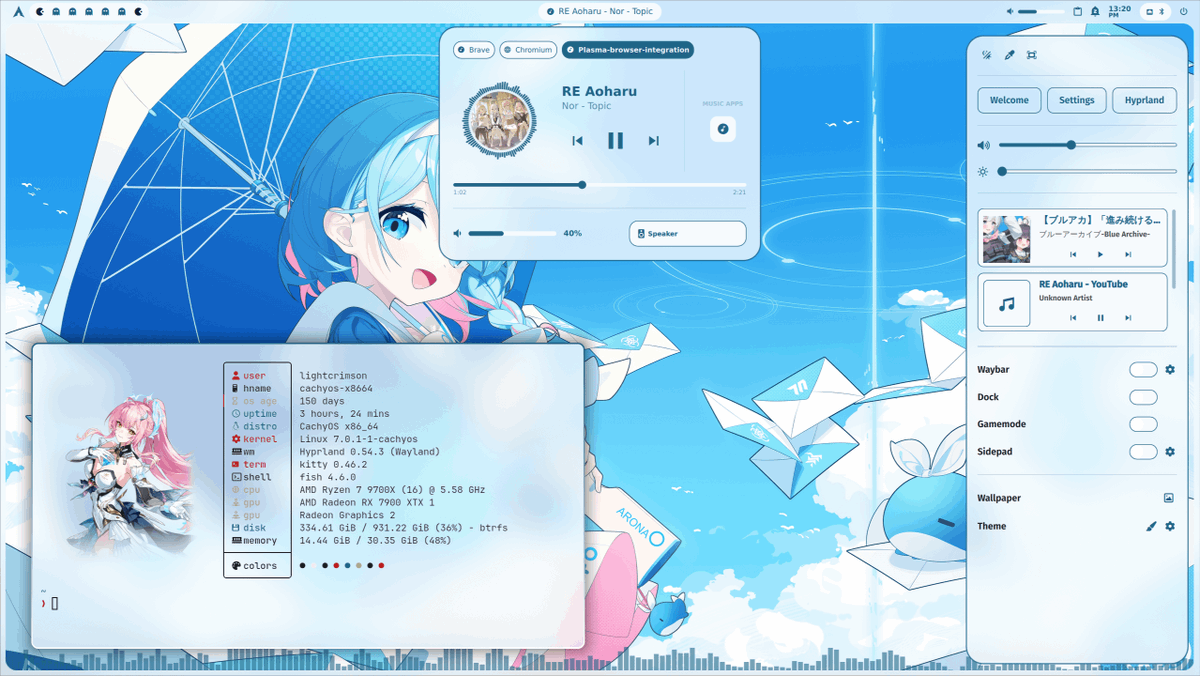Open Sidepad settings gear
This screenshot has width=1200, height=676.
pyautogui.click(x=1170, y=452)
